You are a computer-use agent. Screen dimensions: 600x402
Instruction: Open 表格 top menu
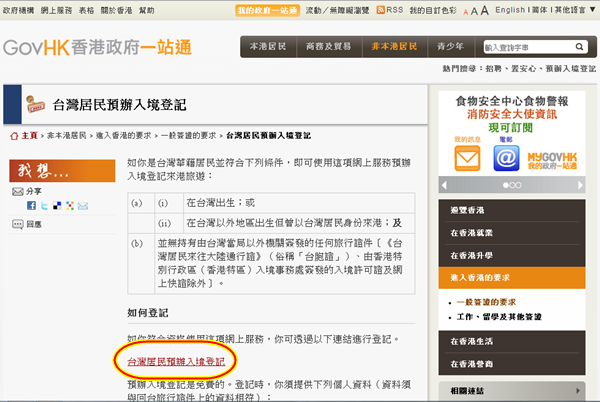(x=86, y=10)
